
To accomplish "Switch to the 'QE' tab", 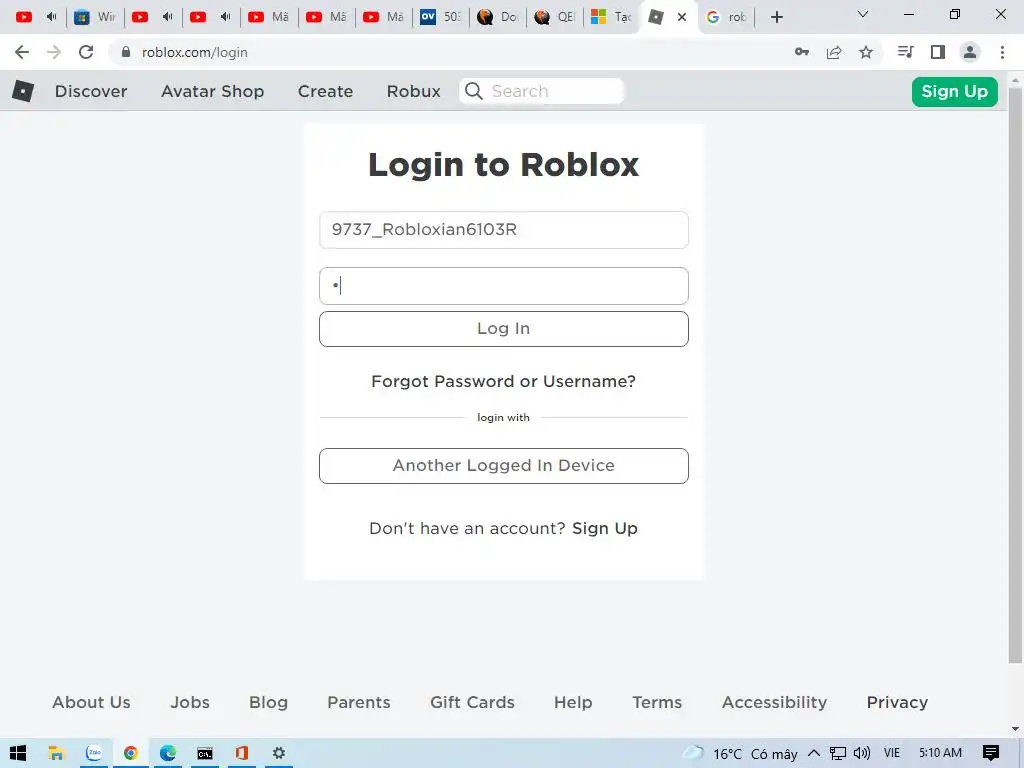I will tap(554, 17).
